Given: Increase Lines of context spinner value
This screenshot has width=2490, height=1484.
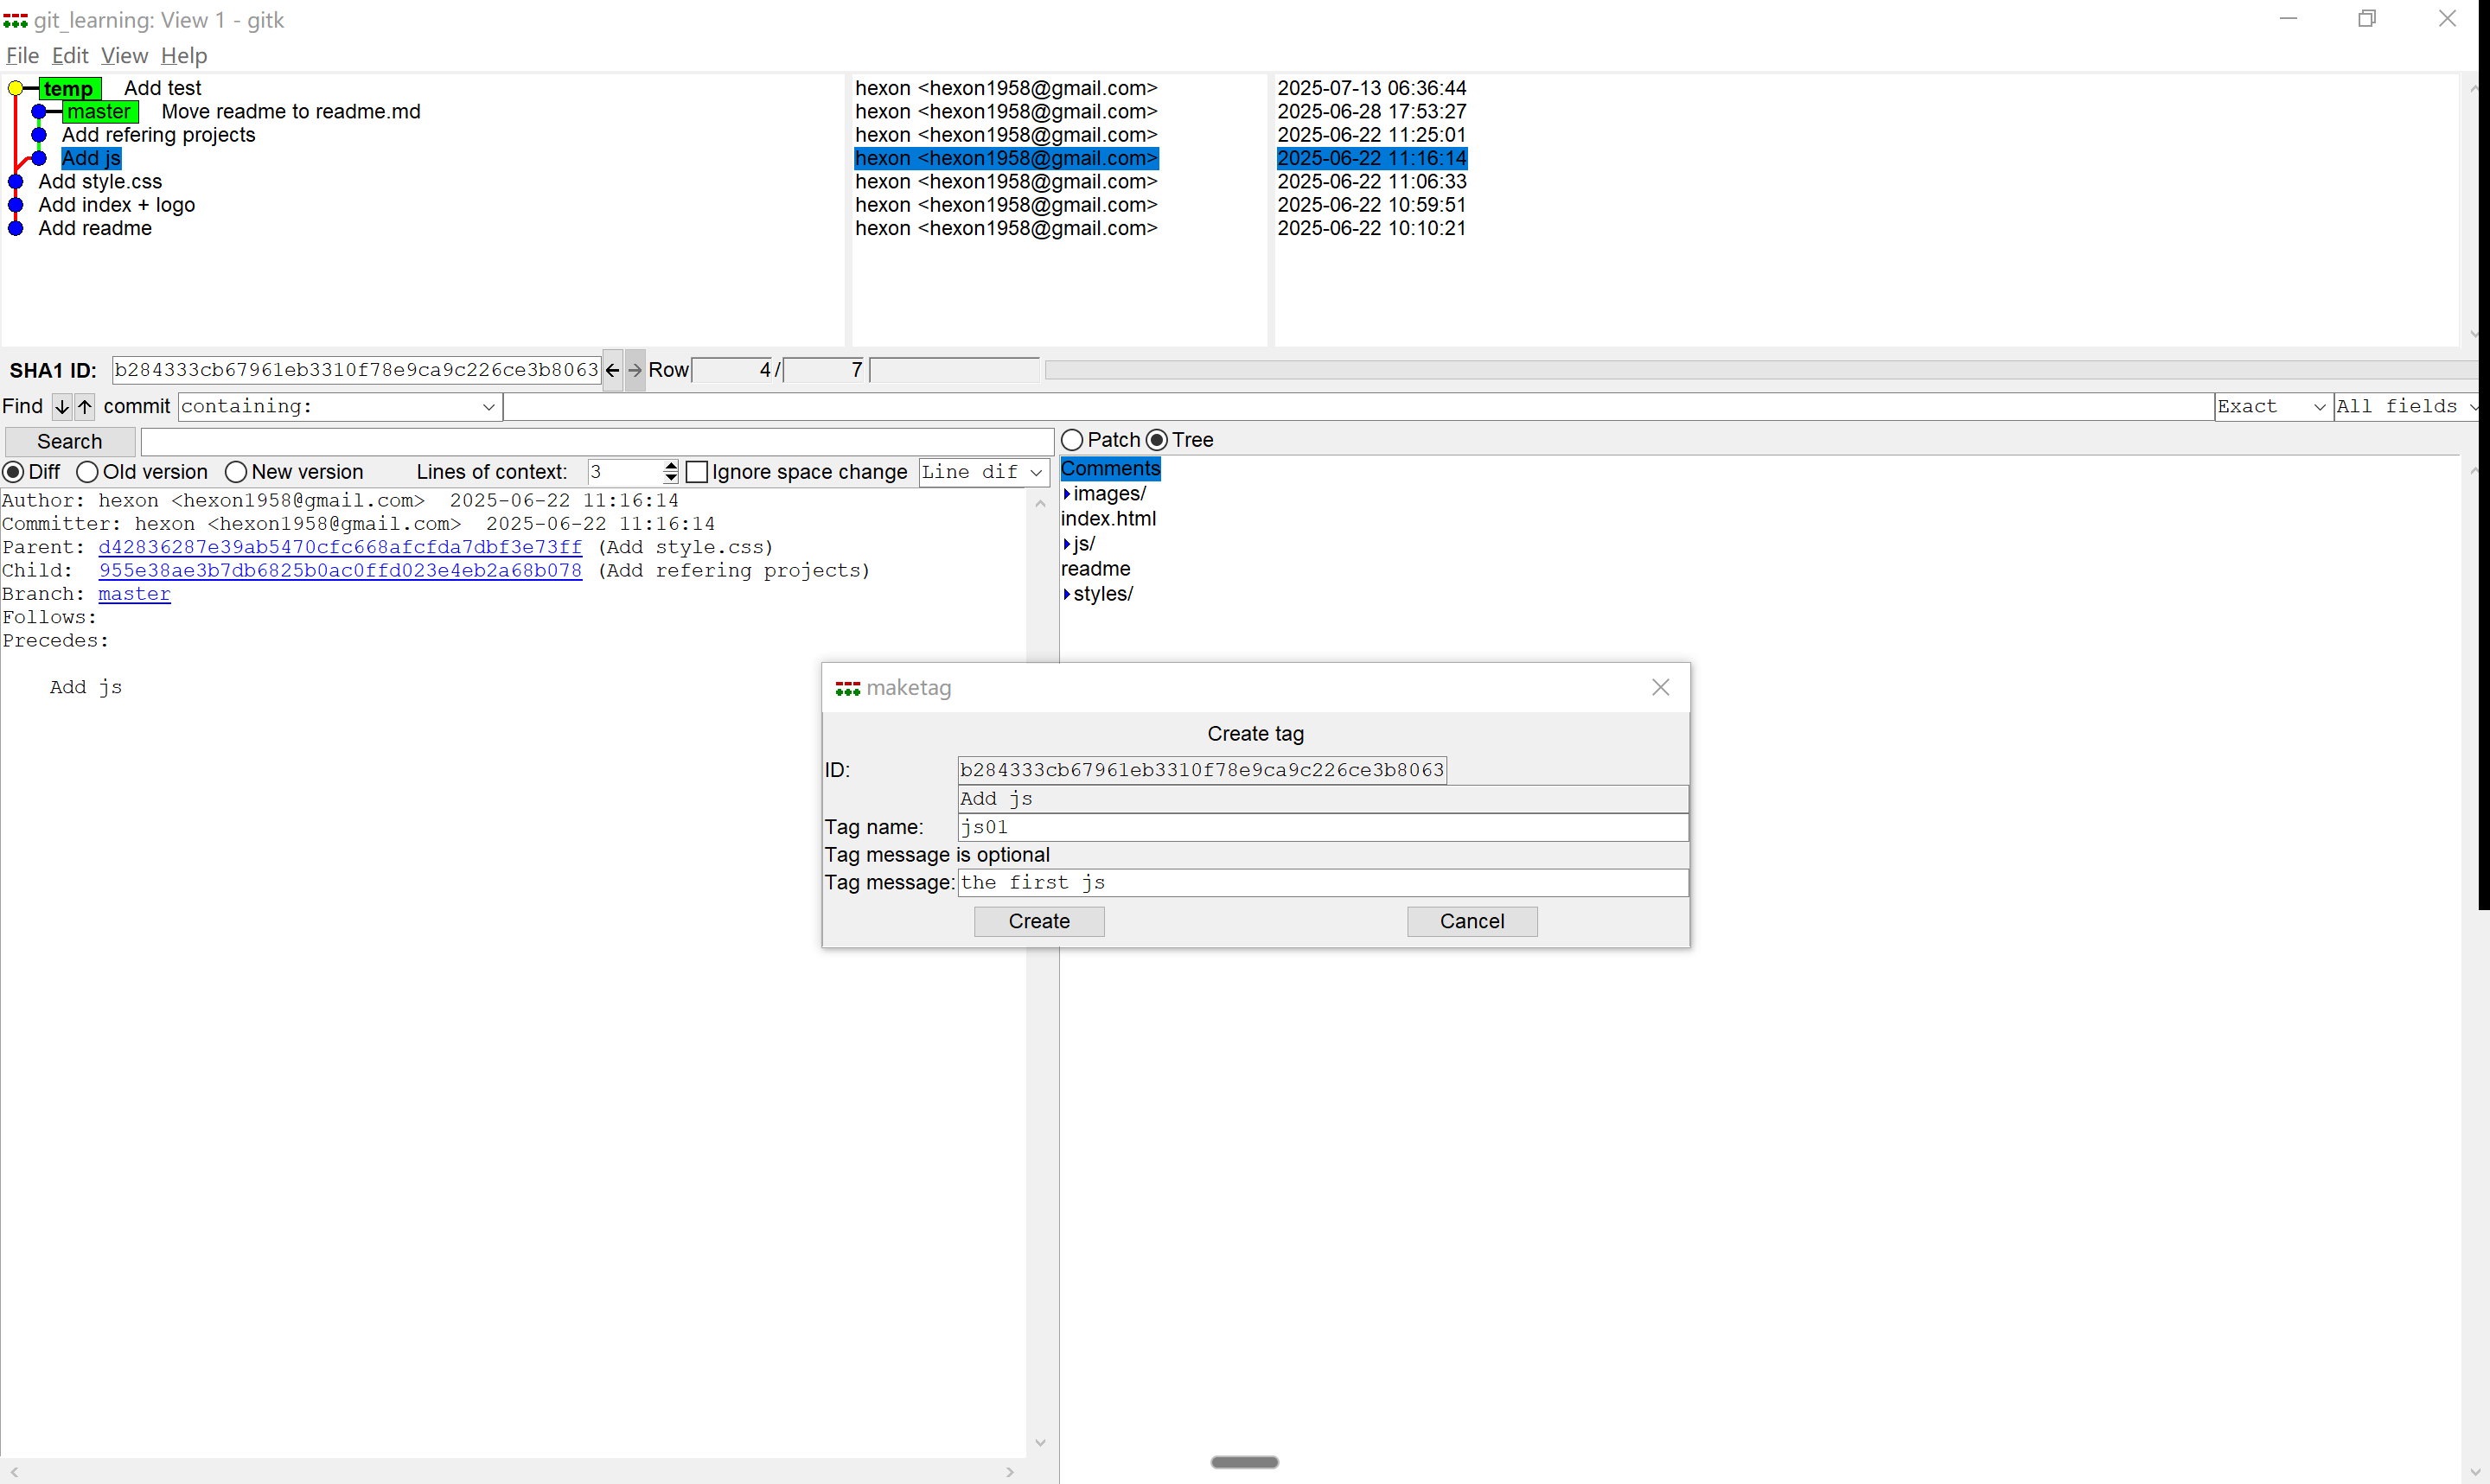Looking at the screenshot, I should pos(671,466).
